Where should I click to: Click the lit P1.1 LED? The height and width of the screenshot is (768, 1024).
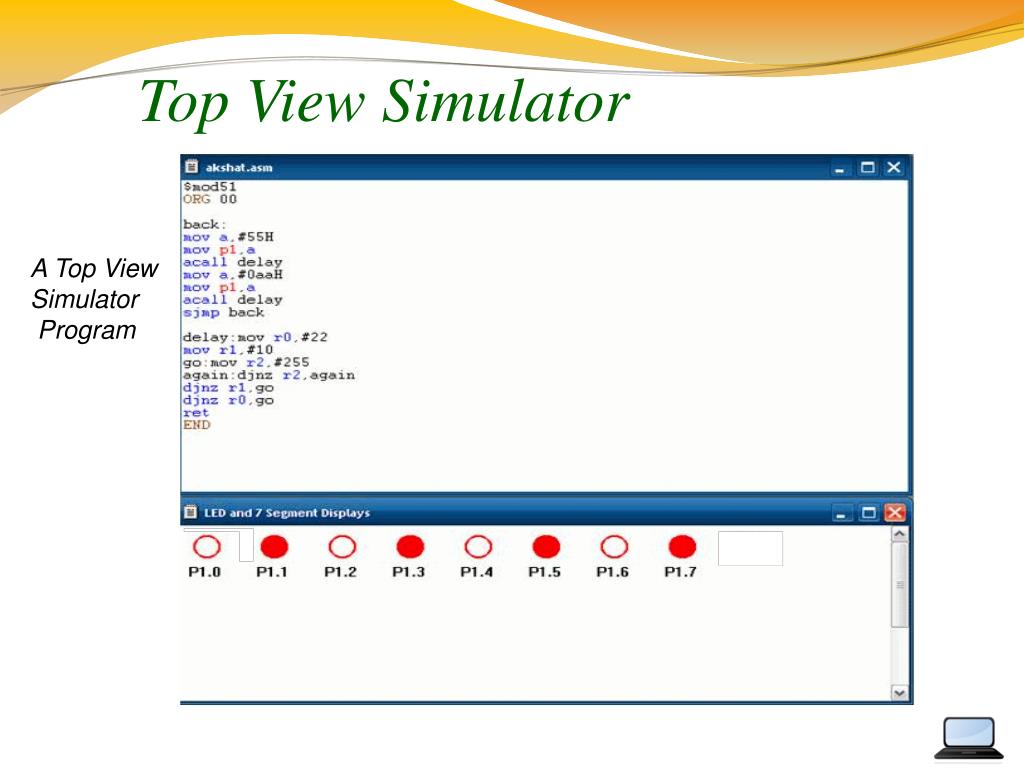coord(274,547)
